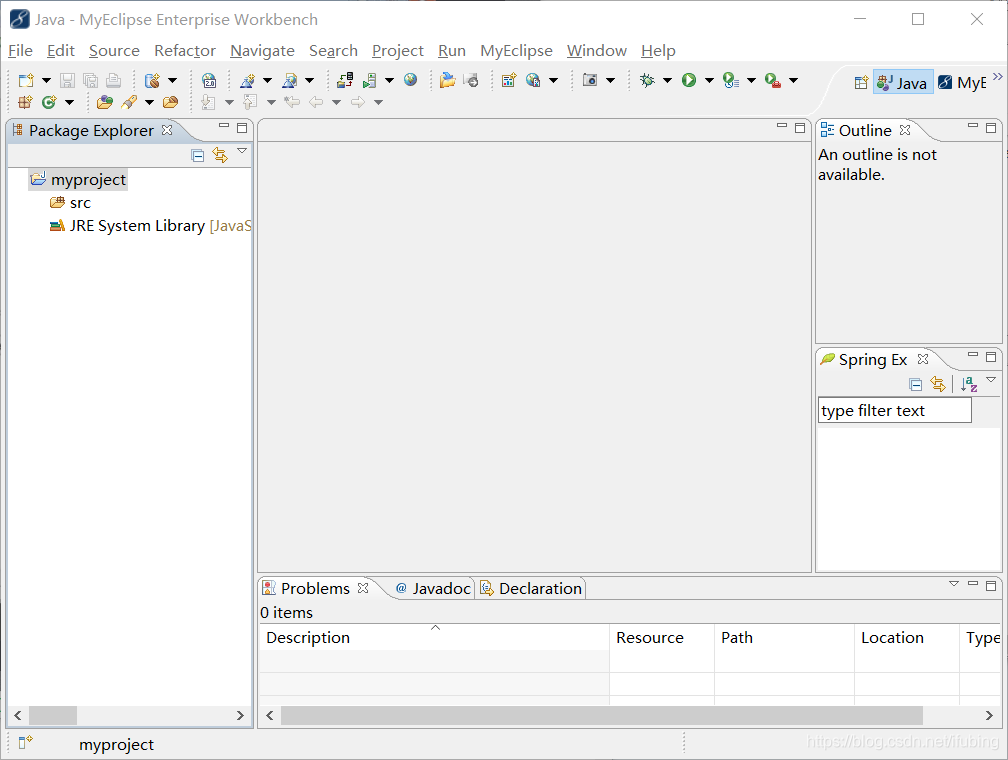Click the green Run play icon
Screen dimensions: 1008x760
tap(689, 80)
